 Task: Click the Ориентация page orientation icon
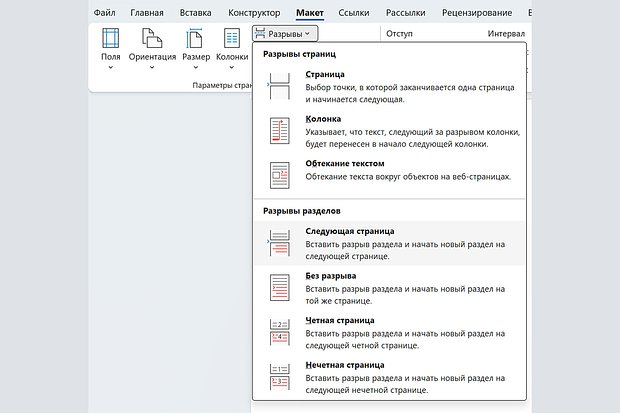point(151,38)
